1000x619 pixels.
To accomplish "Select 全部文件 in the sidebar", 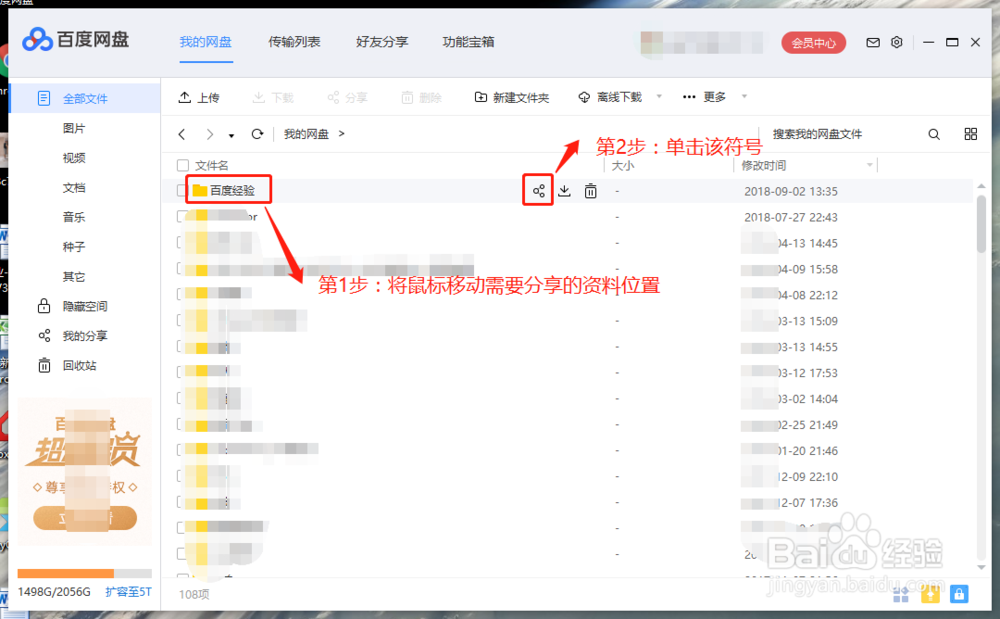I will point(85,98).
